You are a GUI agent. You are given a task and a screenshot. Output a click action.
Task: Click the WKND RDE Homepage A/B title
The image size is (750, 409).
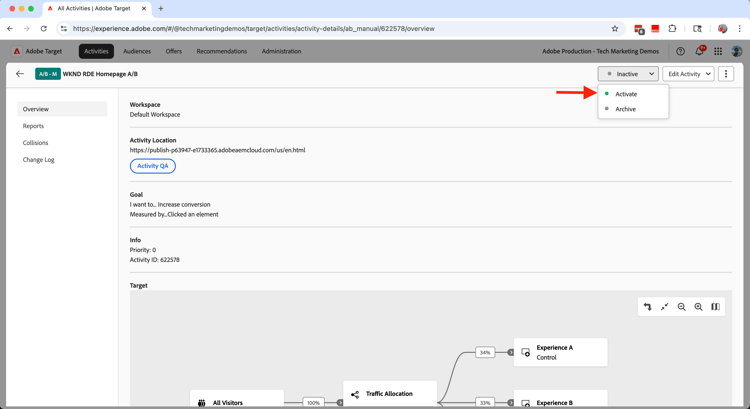point(100,74)
